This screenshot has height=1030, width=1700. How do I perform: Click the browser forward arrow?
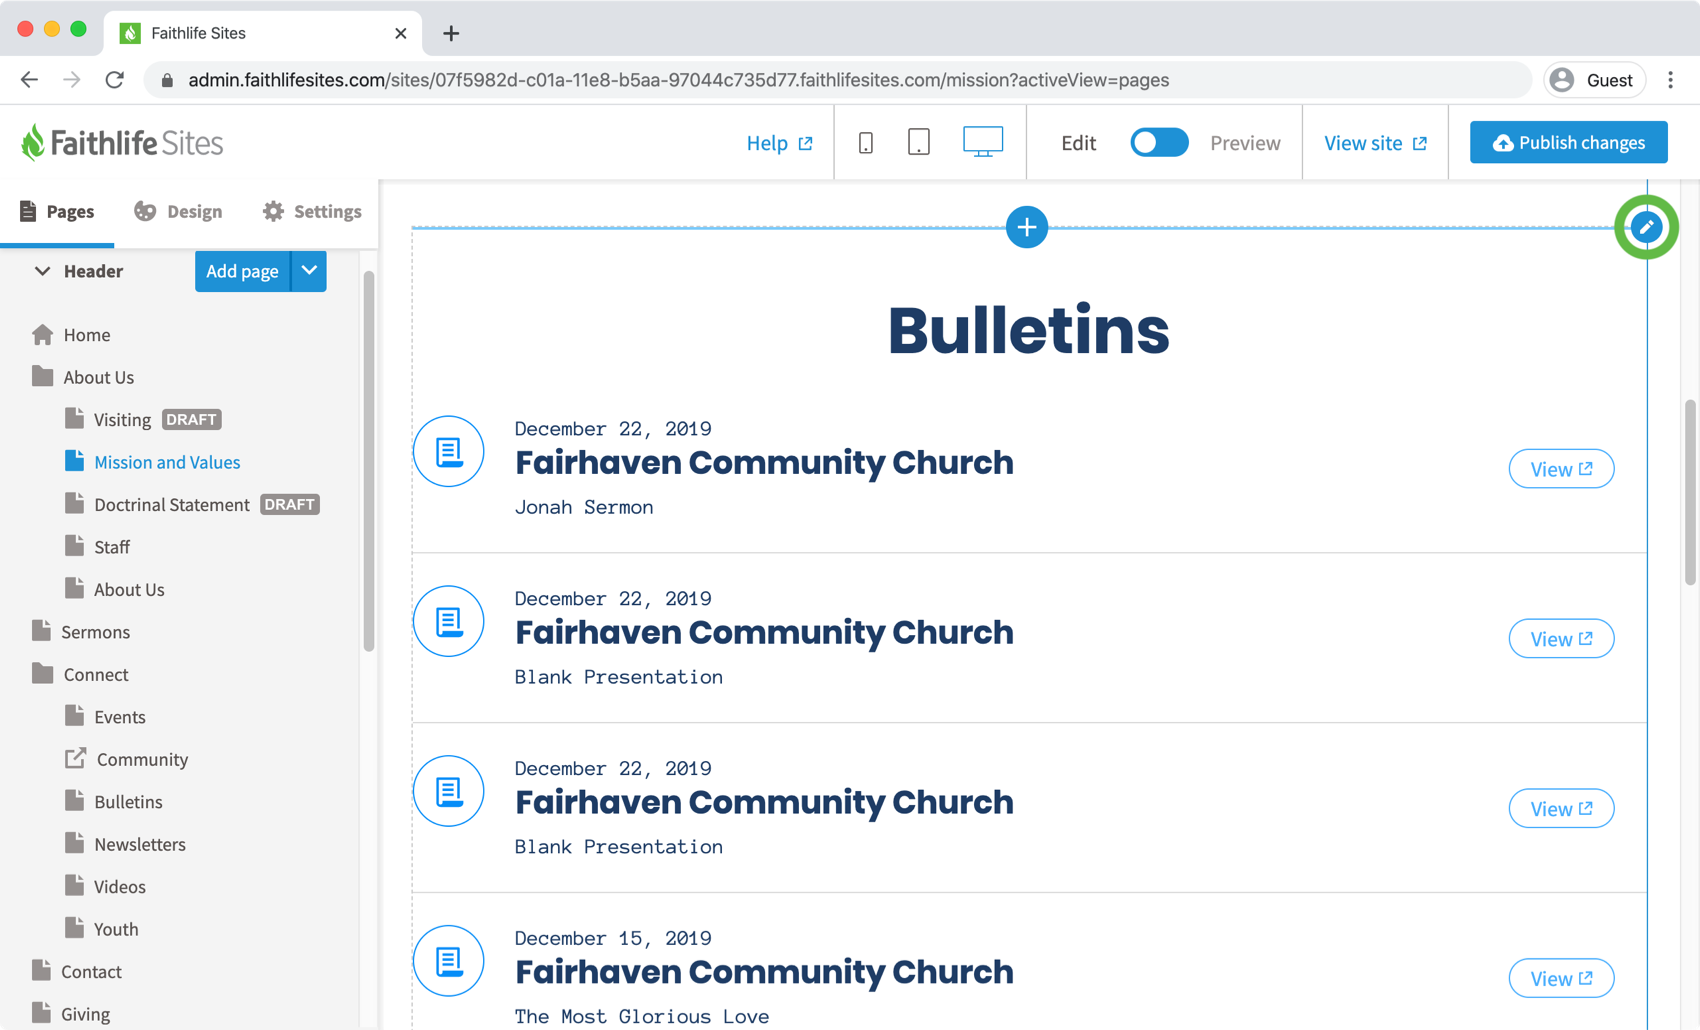71,80
